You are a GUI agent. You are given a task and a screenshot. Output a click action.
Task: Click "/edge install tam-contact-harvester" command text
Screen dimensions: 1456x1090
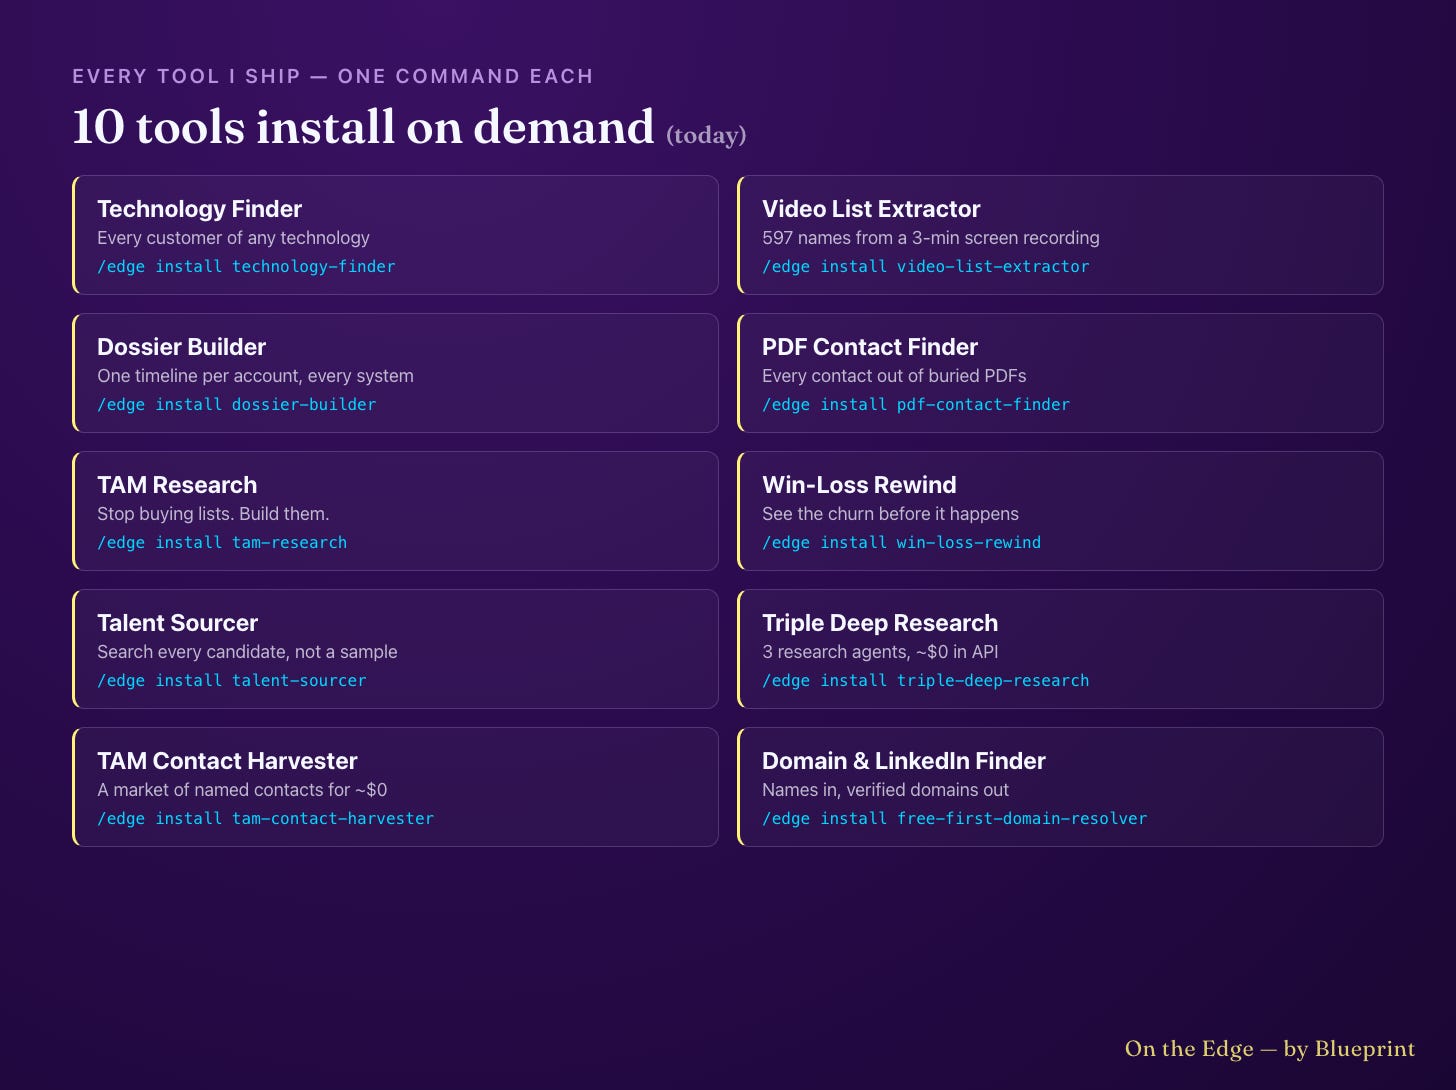266,819
